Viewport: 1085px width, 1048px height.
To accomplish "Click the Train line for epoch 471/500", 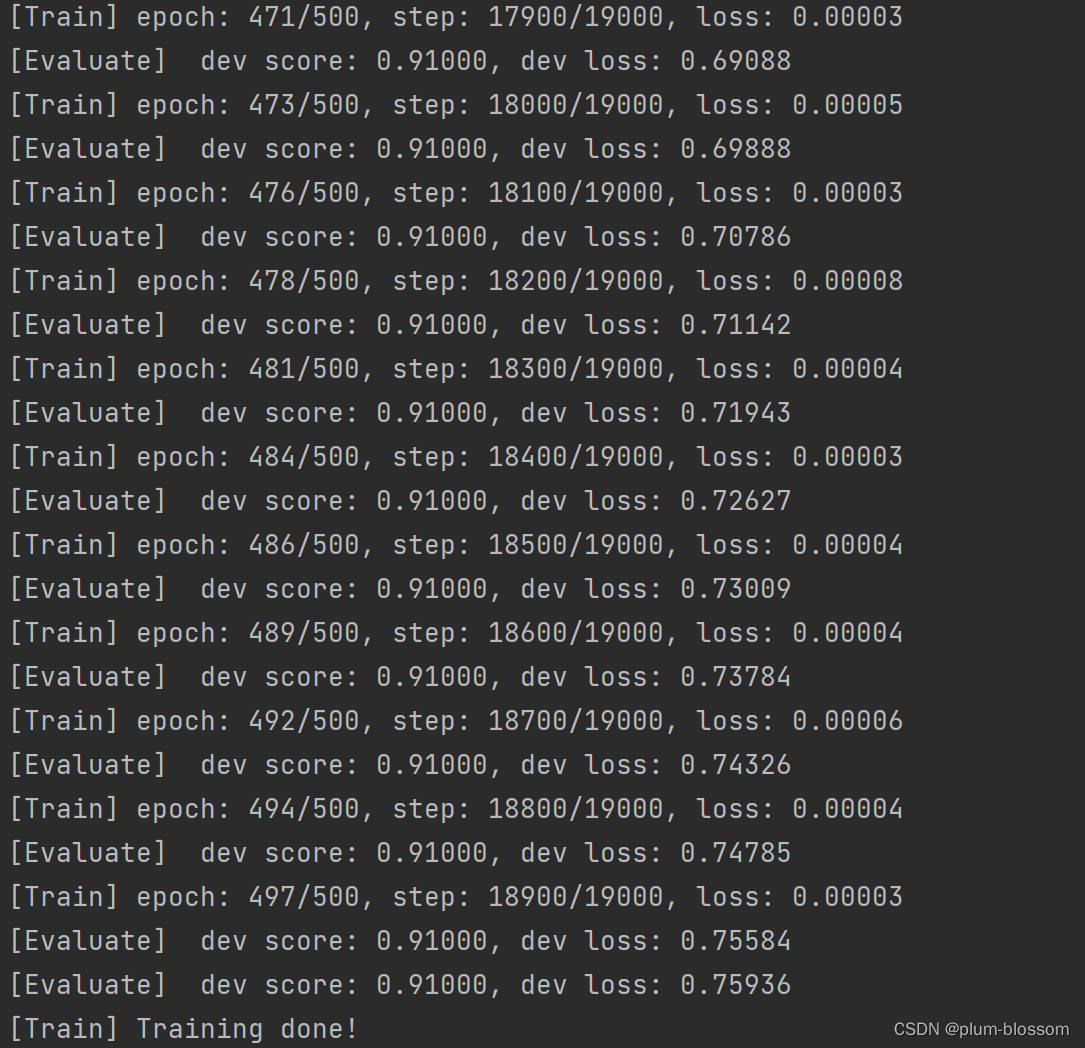I will (456, 17).
